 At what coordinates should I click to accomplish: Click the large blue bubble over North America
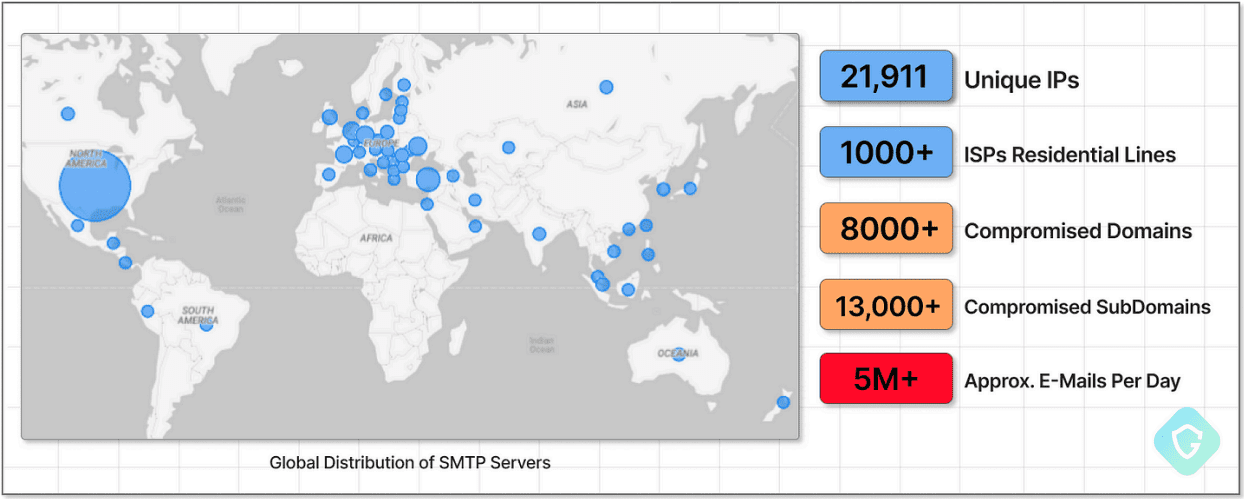point(95,188)
